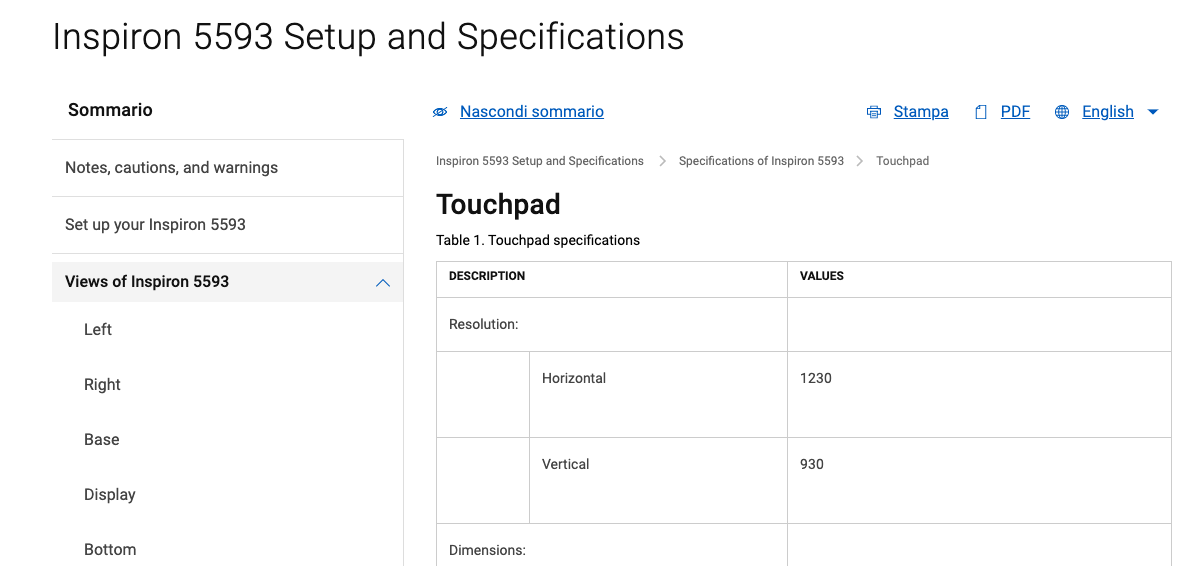Open the Base view entry
Viewport: 1195px width, 566px height.
(101, 440)
